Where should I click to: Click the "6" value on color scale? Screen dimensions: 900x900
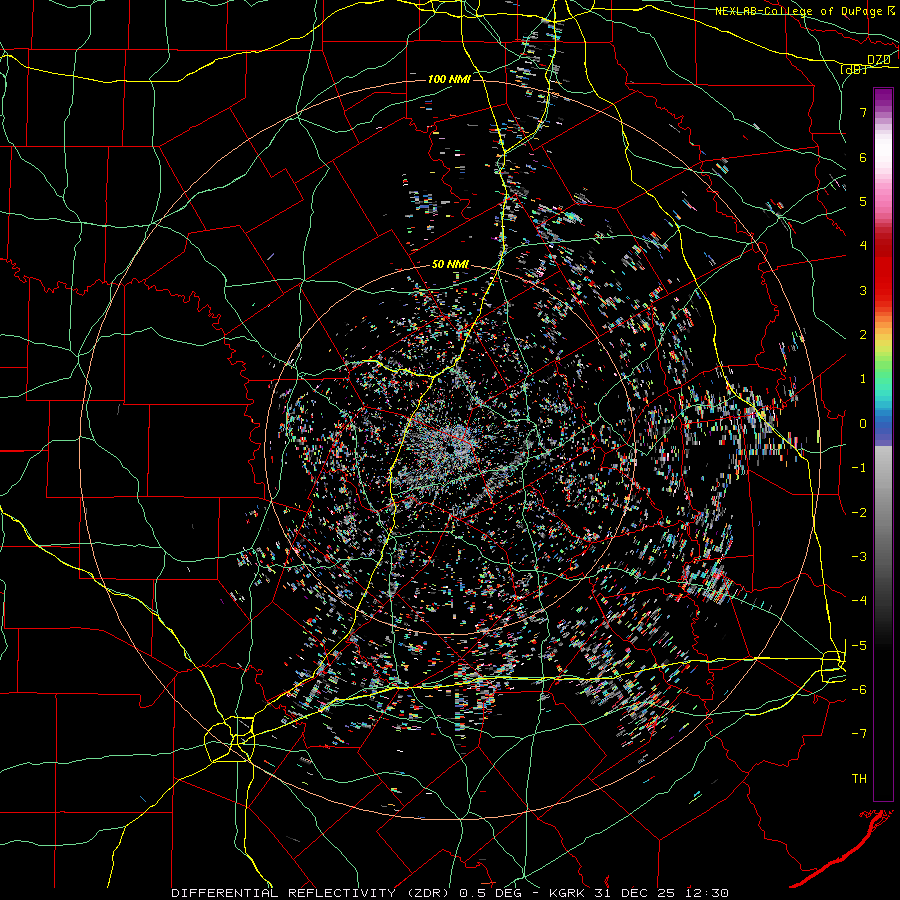tap(863, 157)
